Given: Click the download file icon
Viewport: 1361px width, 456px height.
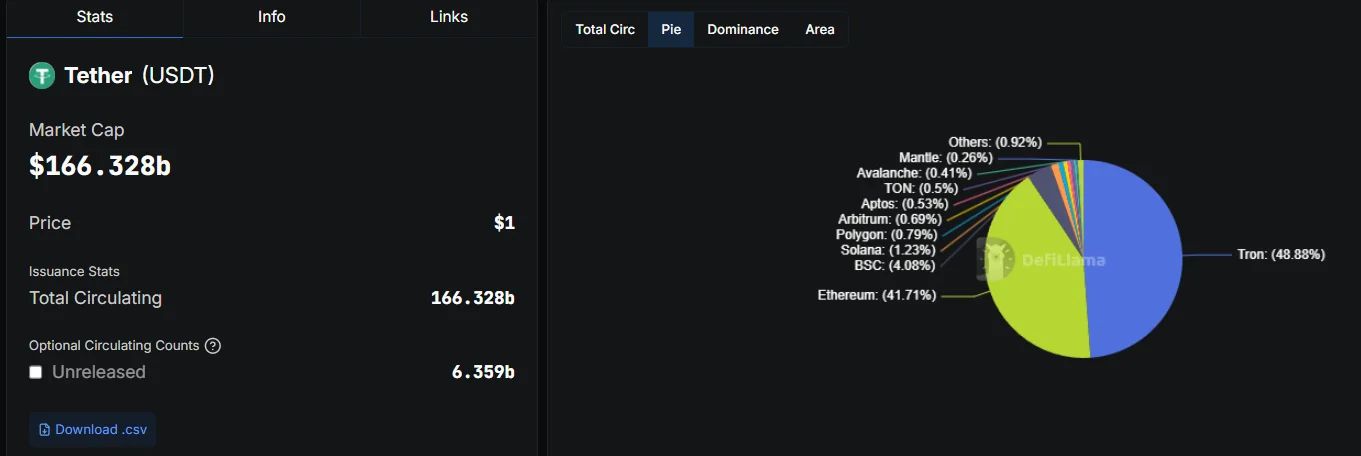Looking at the screenshot, I should pos(44,430).
